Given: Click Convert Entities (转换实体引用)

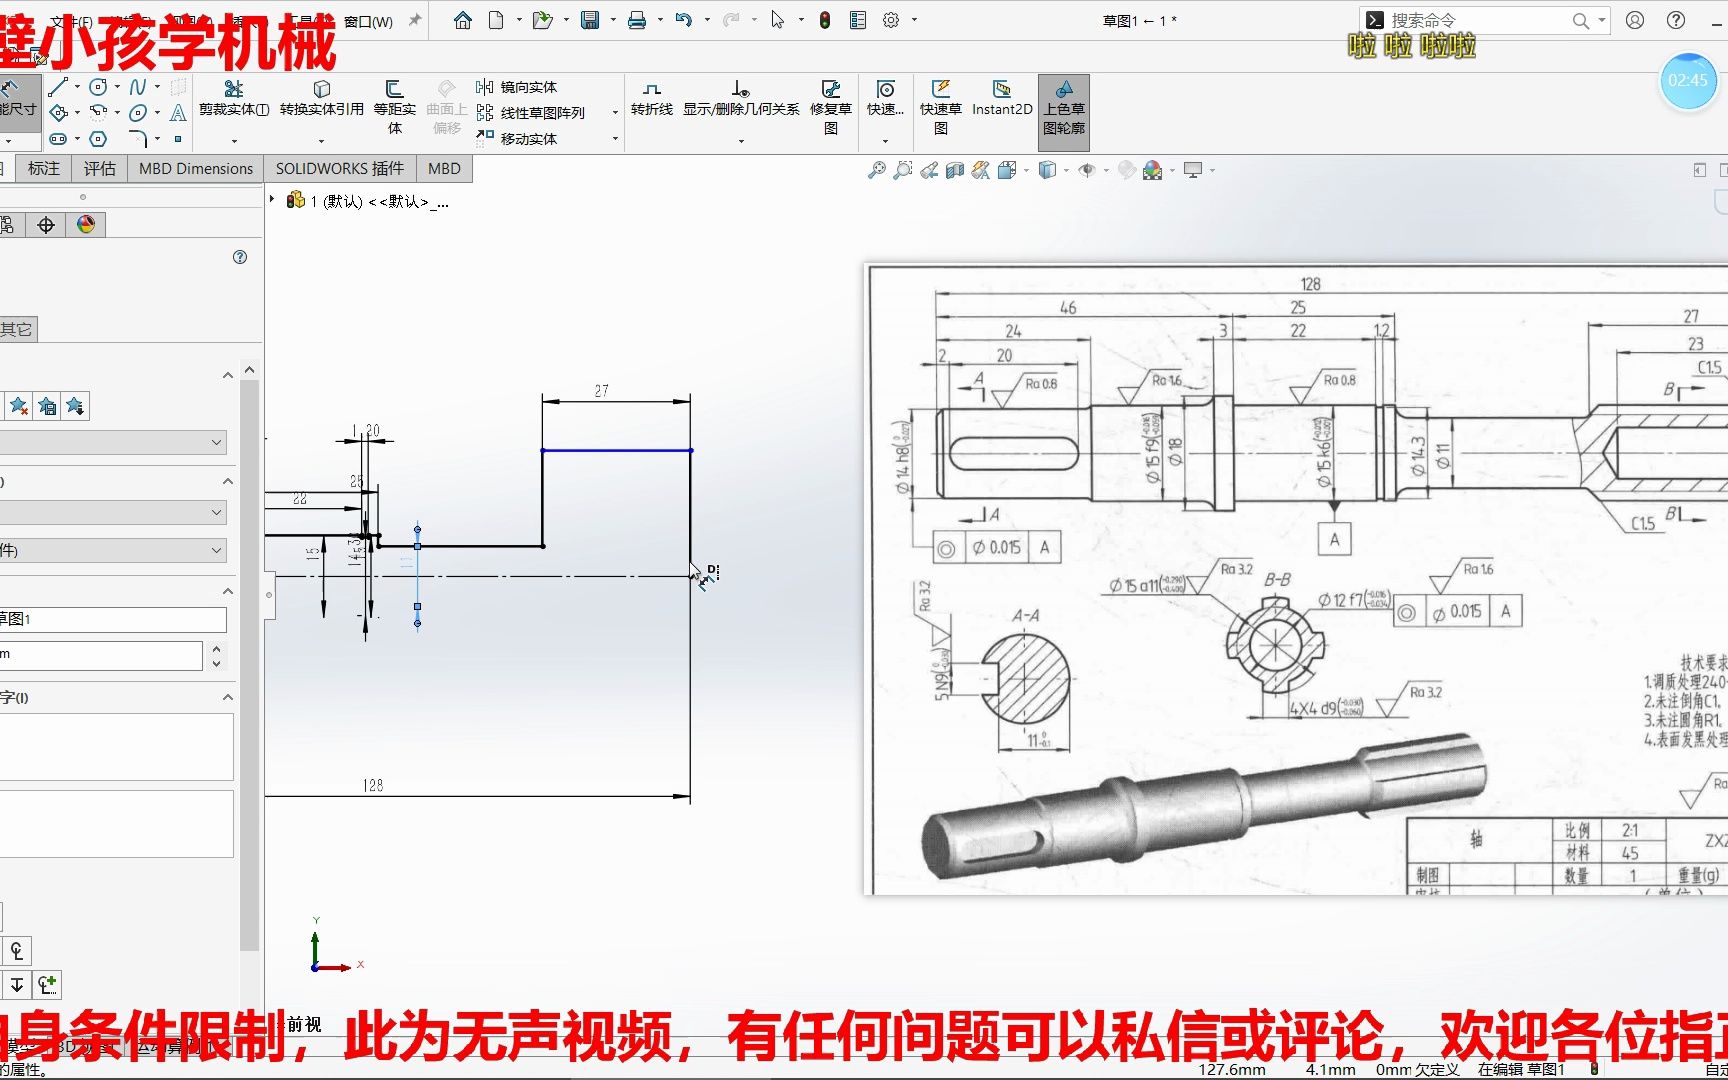Looking at the screenshot, I should pyautogui.click(x=322, y=99).
